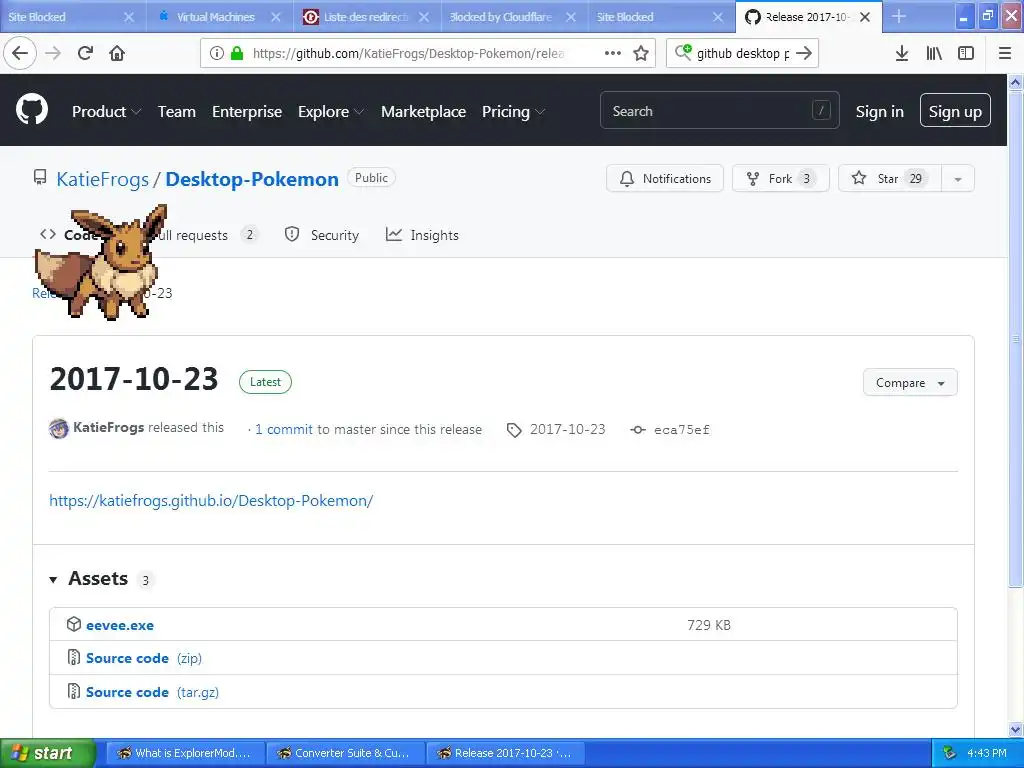
Task: Click the Eevee desktop pet sprite
Action: click(101, 263)
